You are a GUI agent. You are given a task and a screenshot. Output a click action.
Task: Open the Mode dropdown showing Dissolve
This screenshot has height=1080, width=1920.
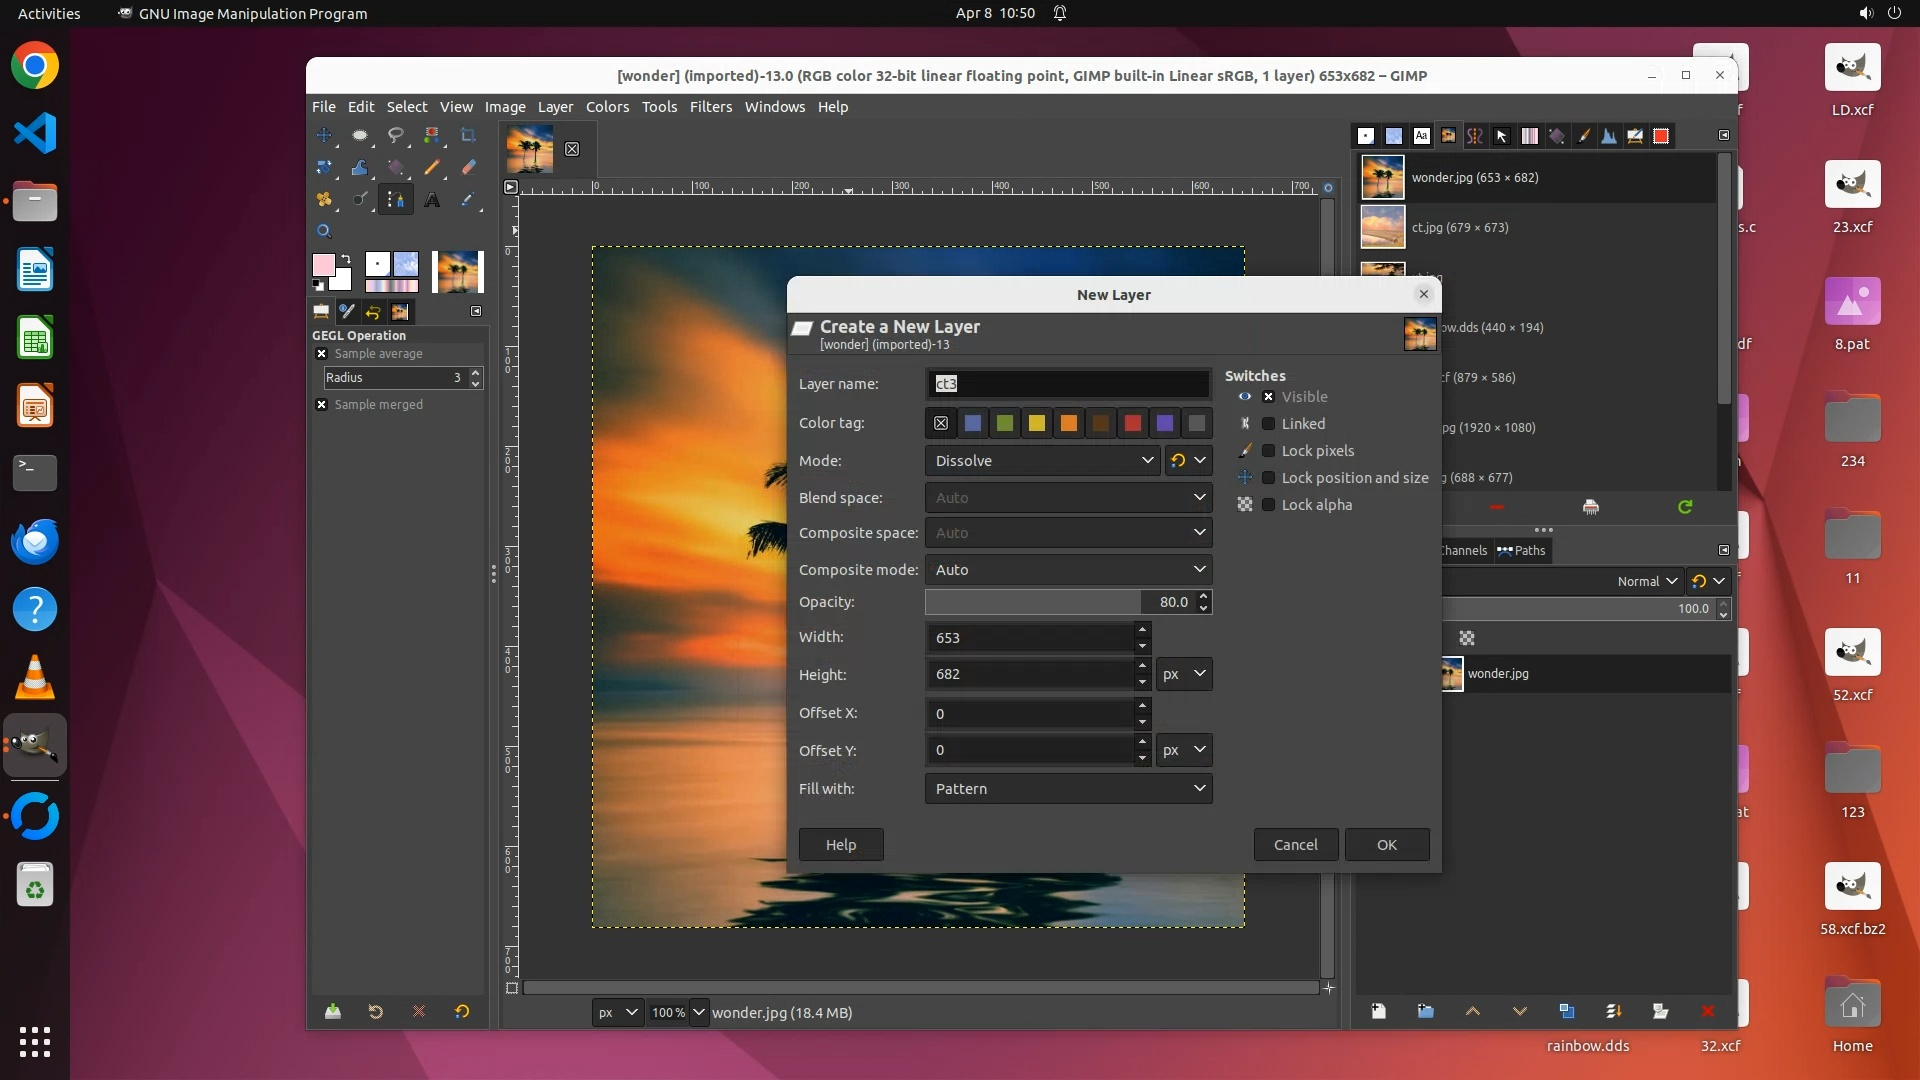(1043, 461)
